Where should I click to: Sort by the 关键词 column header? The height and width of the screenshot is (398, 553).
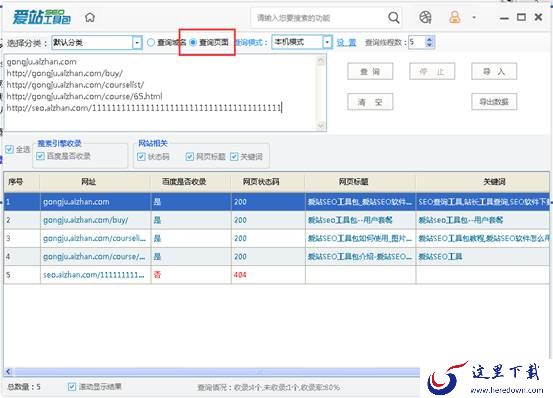click(483, 182)
